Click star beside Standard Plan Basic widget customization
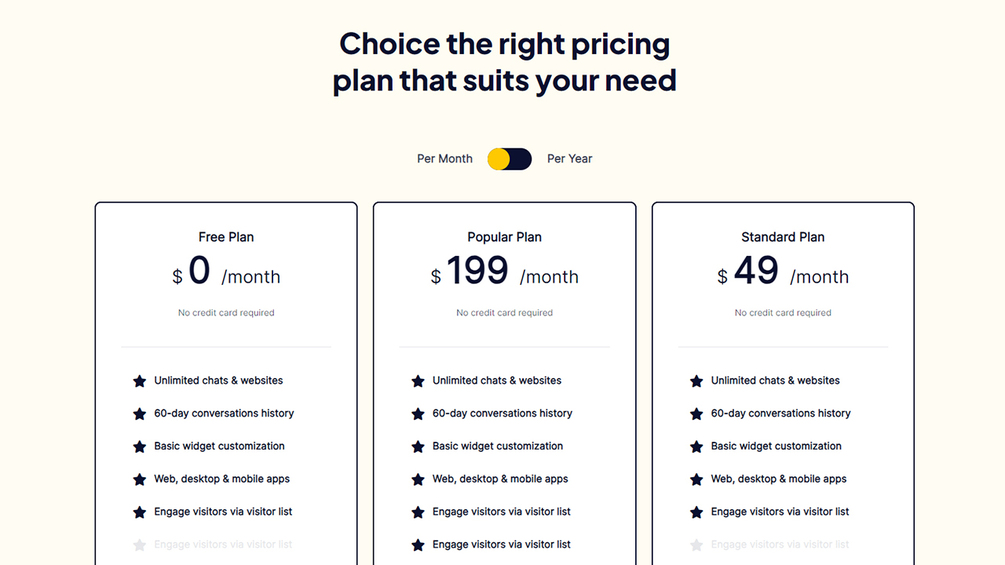Screen dimensions: 1005x565 pyautogui.click(x=696, y=446)
